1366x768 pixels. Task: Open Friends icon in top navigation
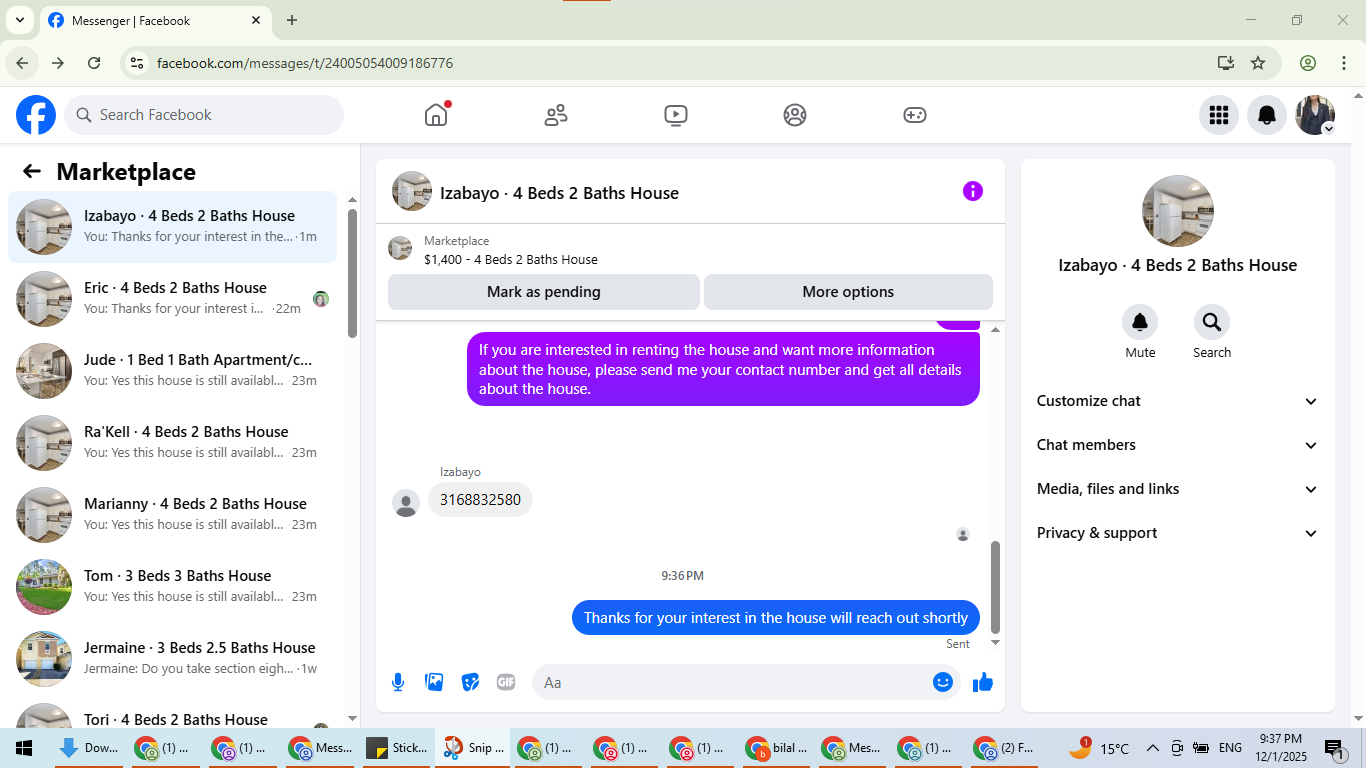click(x=556, y=115)
